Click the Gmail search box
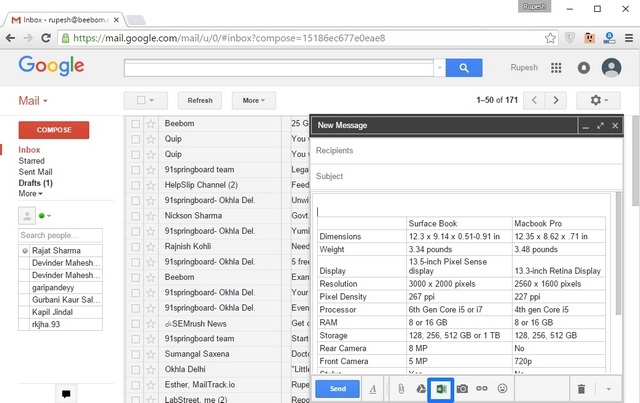 279,68
